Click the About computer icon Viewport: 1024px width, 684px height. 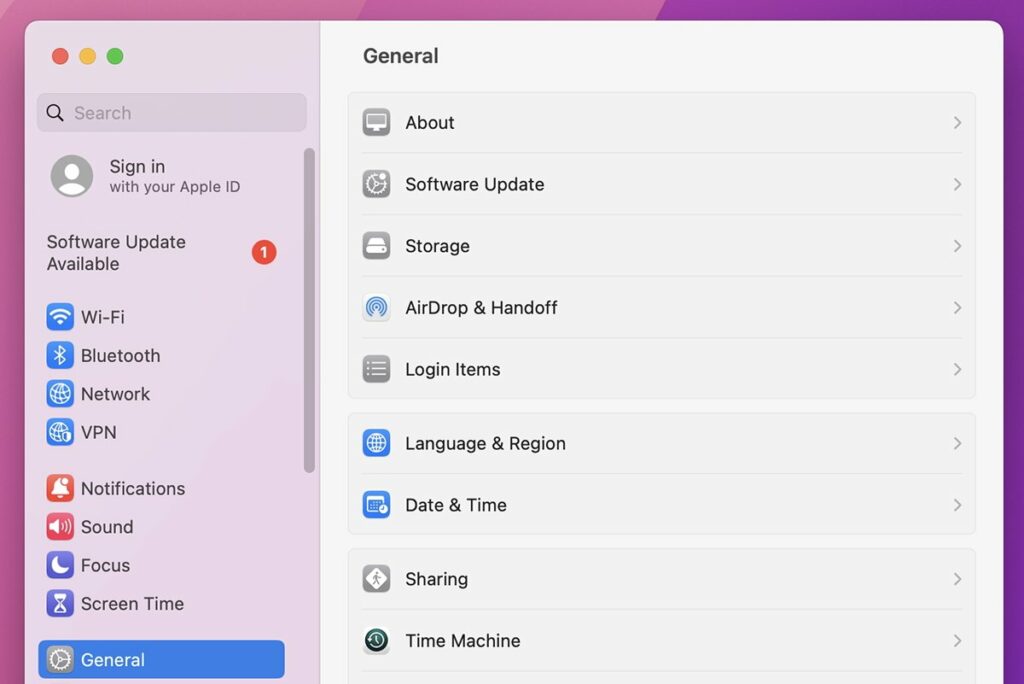pos(376,122)
